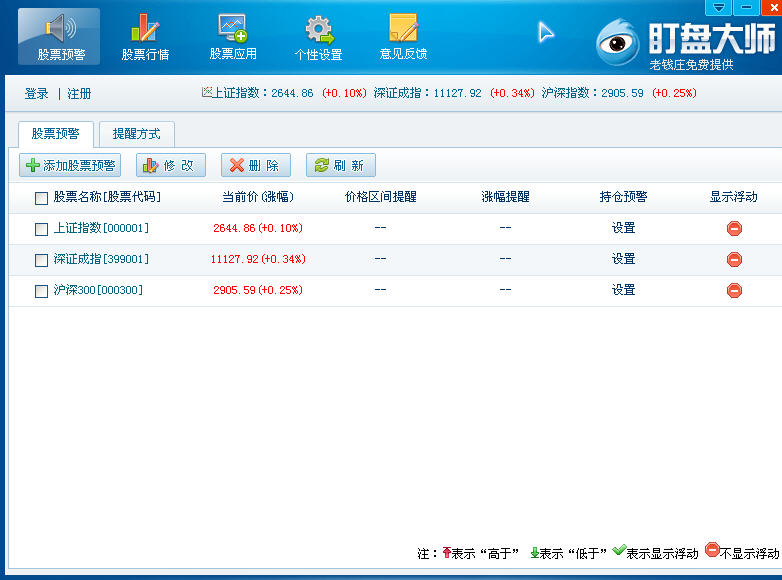Toggle floating display for 上证指数 row
This screenshot has width=782, height=580.
(734, 228)
